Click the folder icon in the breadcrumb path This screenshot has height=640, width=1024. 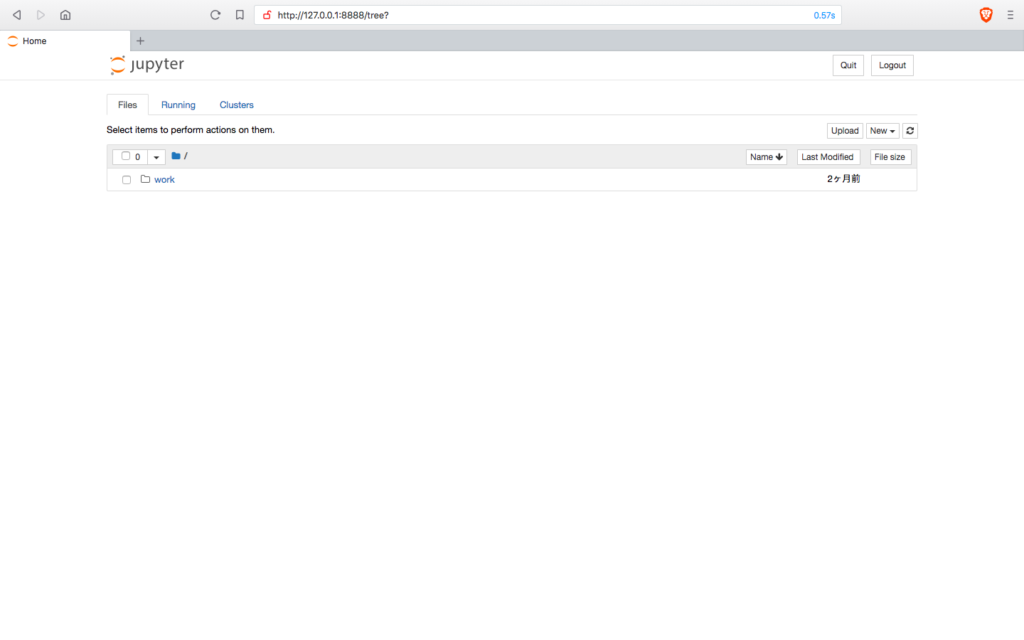[174, 156]
